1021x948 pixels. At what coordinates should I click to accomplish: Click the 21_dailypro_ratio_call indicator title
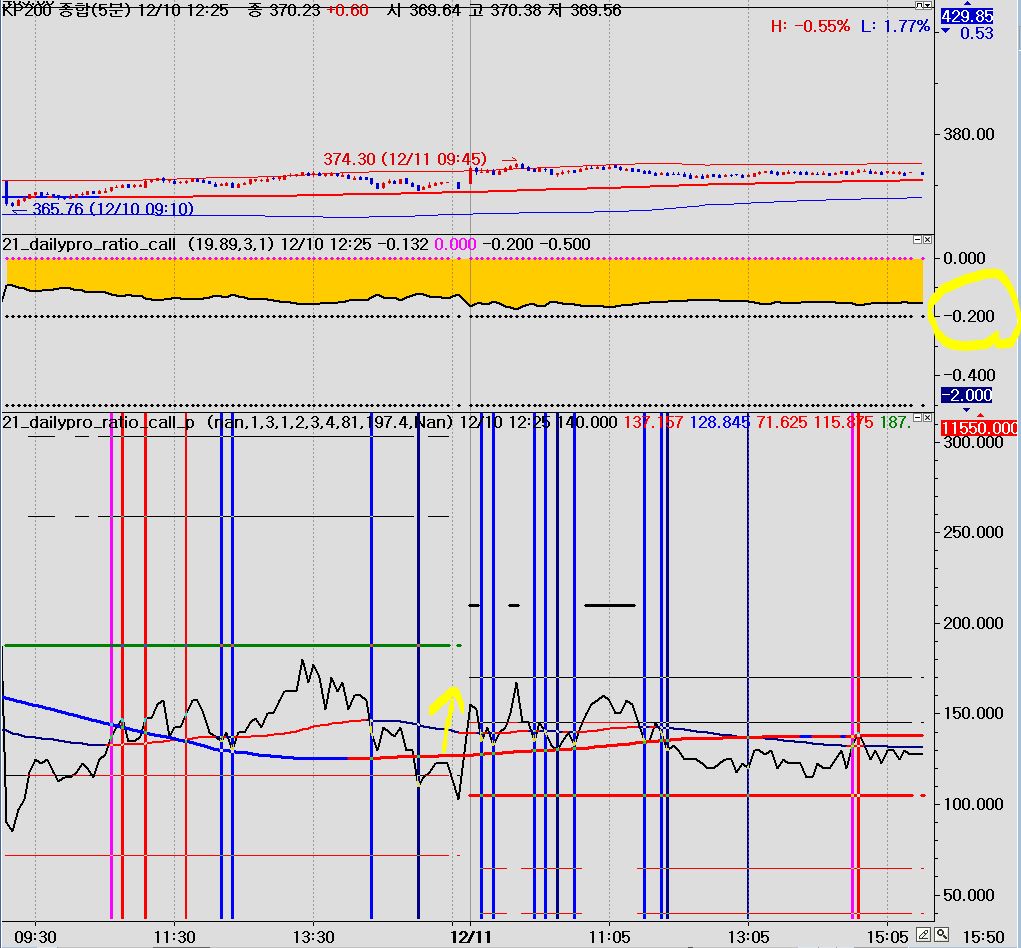[89, 244]
